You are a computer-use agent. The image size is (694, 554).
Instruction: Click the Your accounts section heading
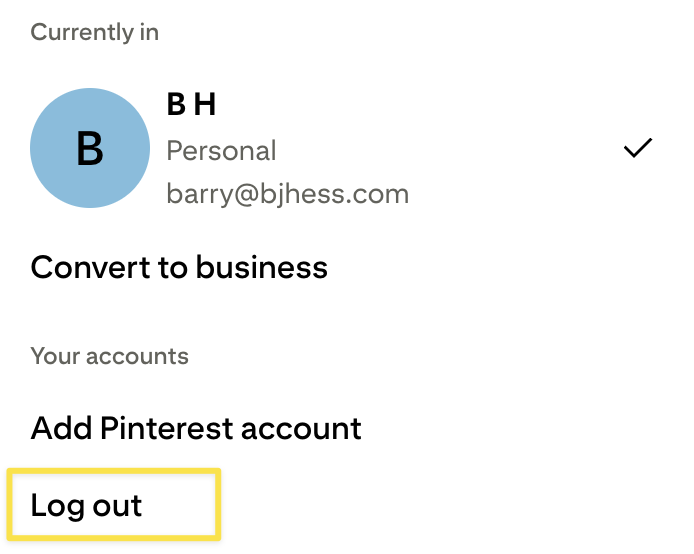(x=110, y=356)
